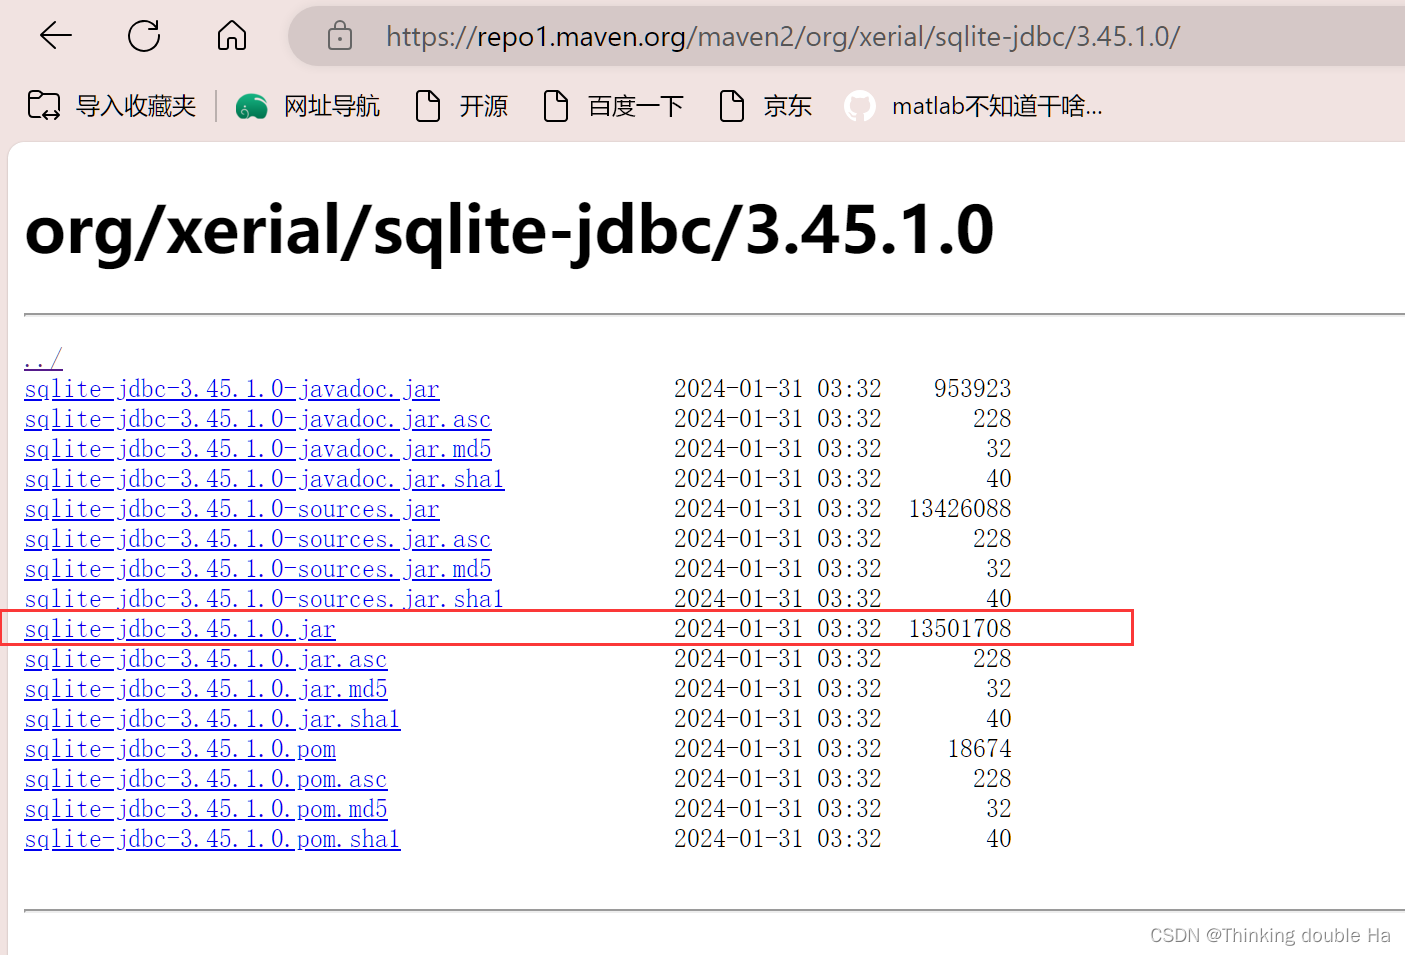Screen dimensions: 1405x955
Task: Open the 京东 bookmark
Action: tap(787, 105)
